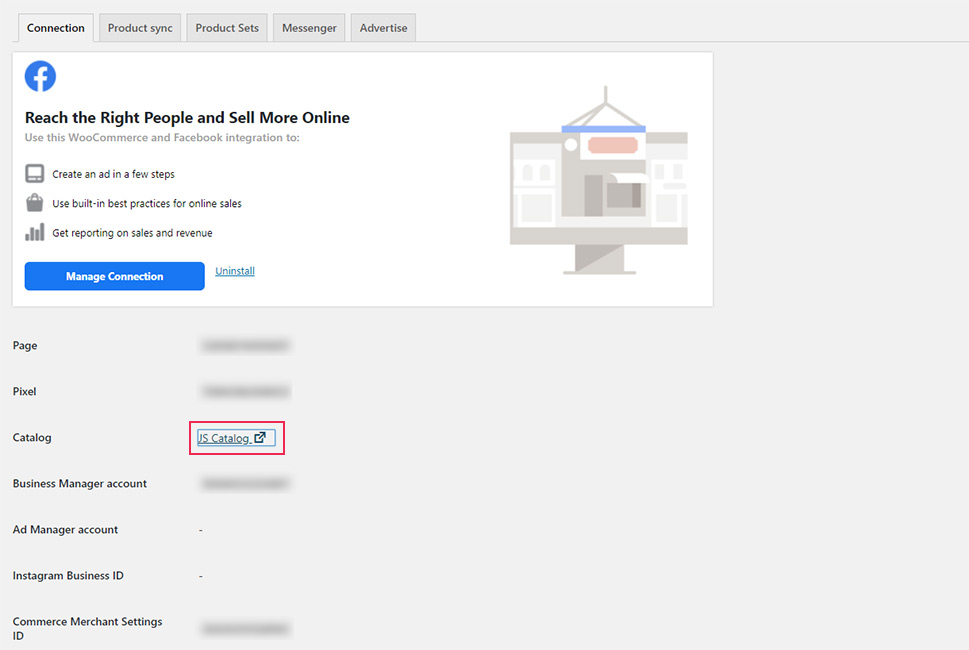The image size is (969, 650).
Task: Click the blurred Pixel value
Action: pyautogui.click(x=245, y=391)
